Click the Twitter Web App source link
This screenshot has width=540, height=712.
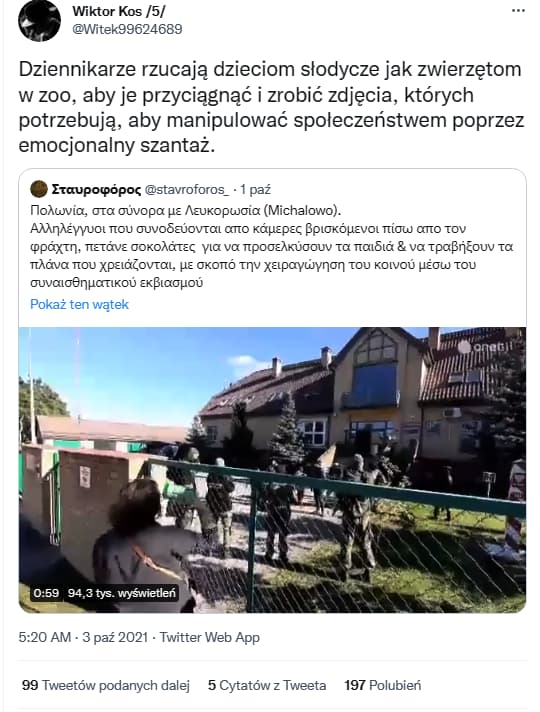210,637
